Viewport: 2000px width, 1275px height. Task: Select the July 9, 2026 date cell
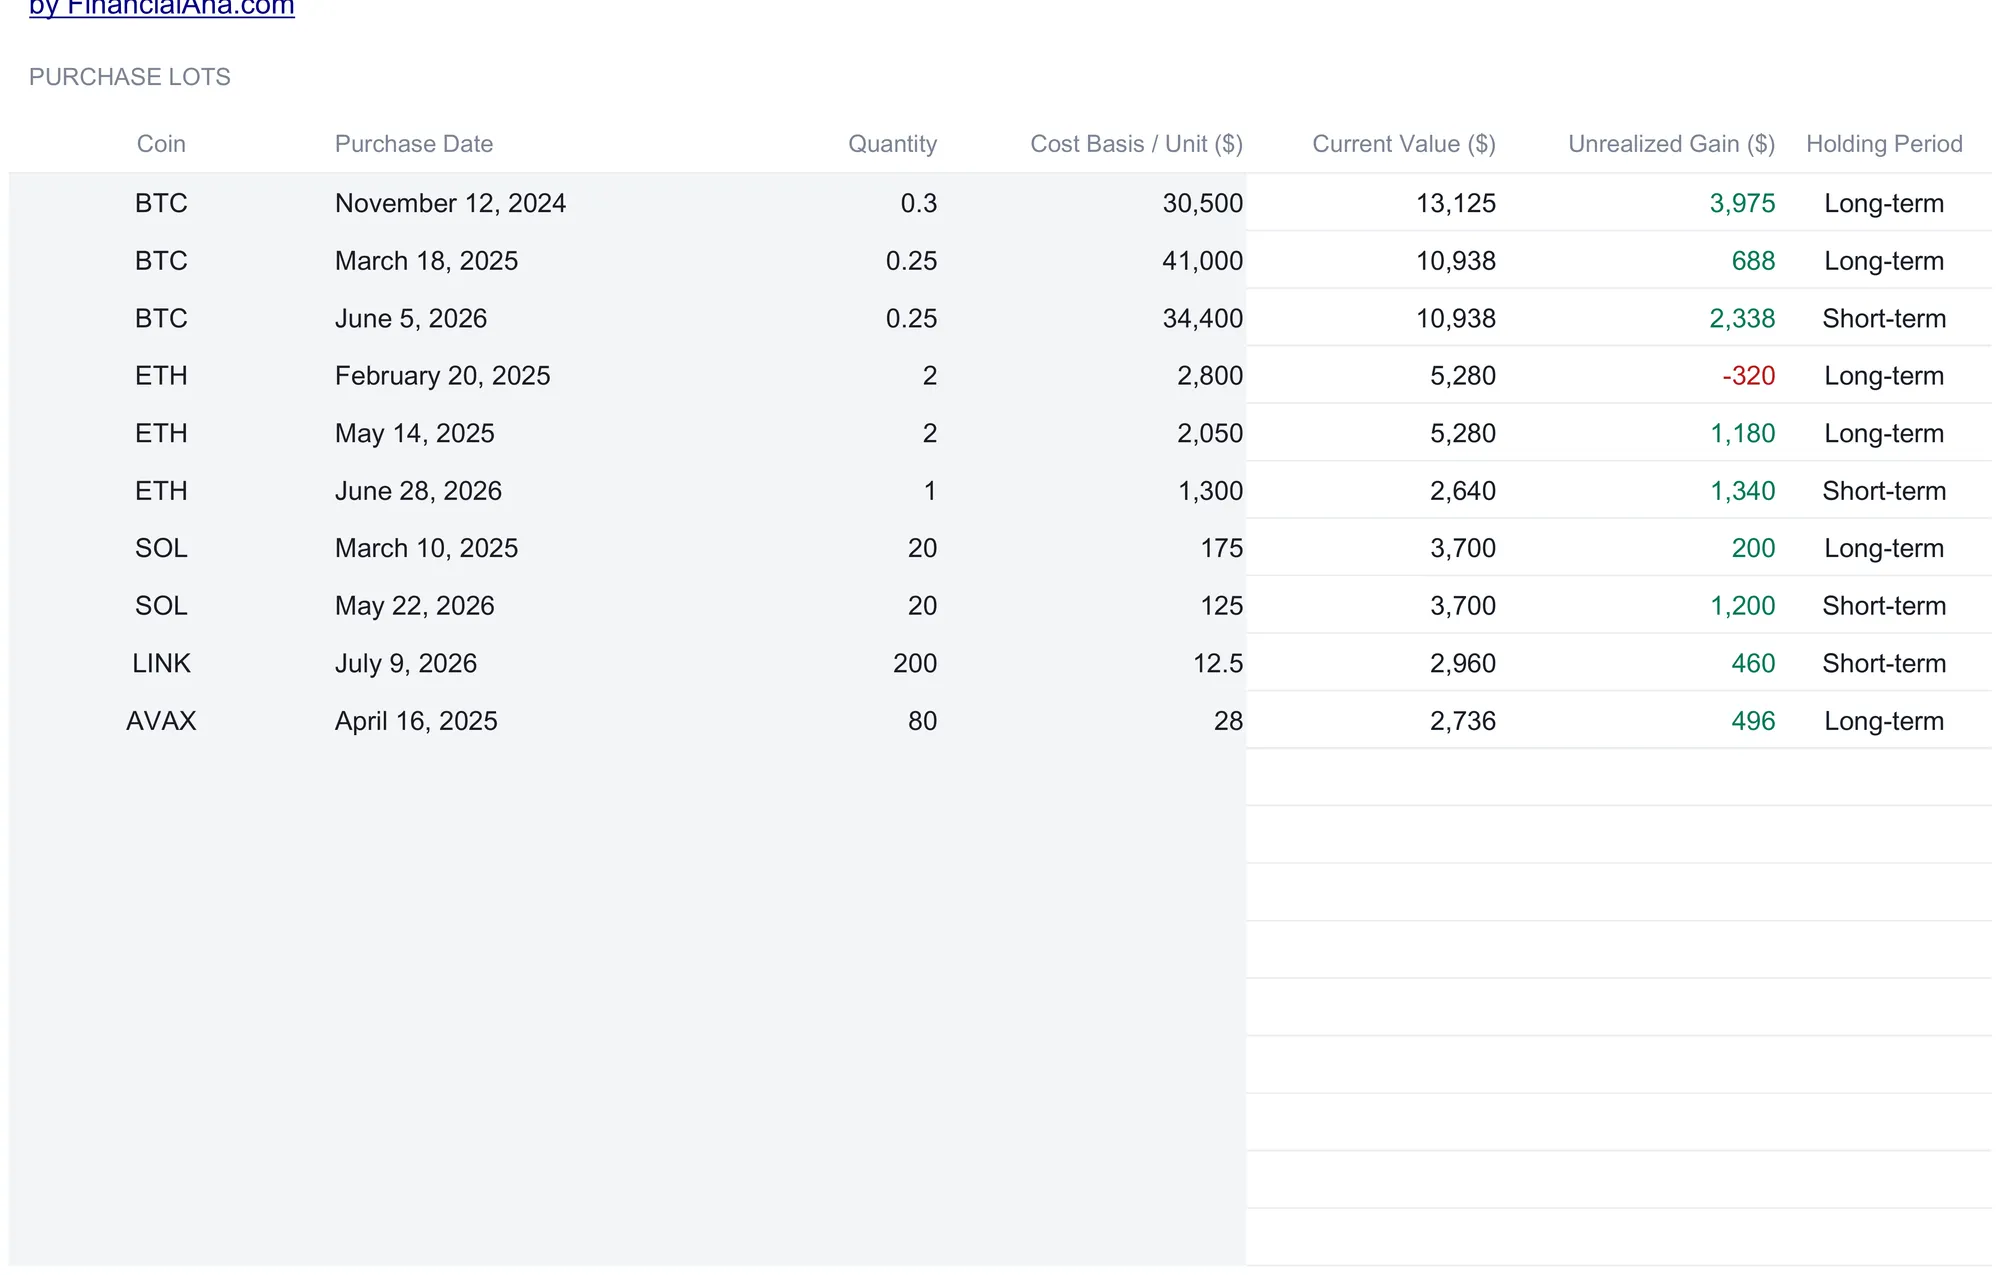tap(405, 663)
